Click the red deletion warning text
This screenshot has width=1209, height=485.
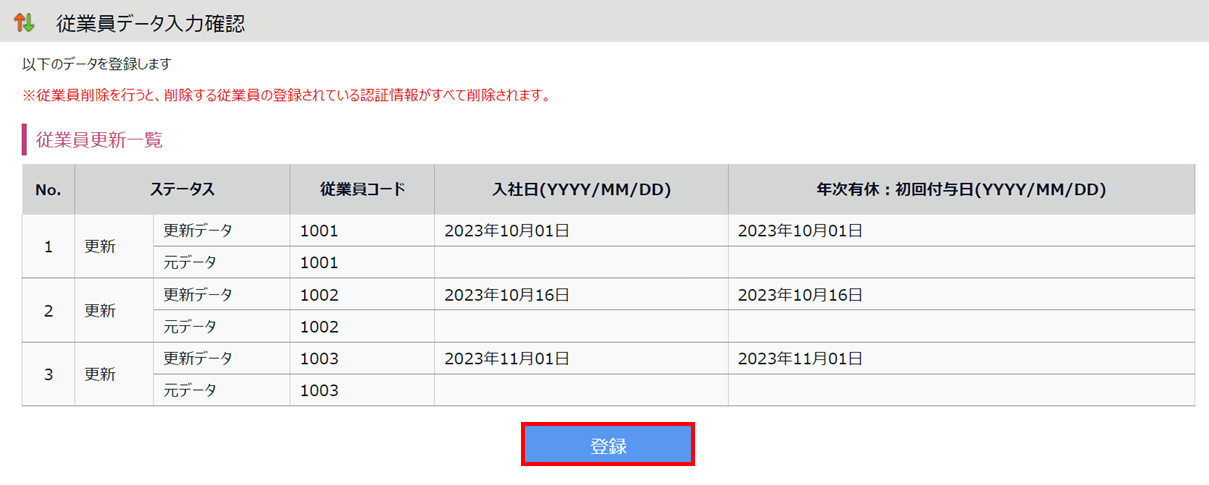(286, 96)
